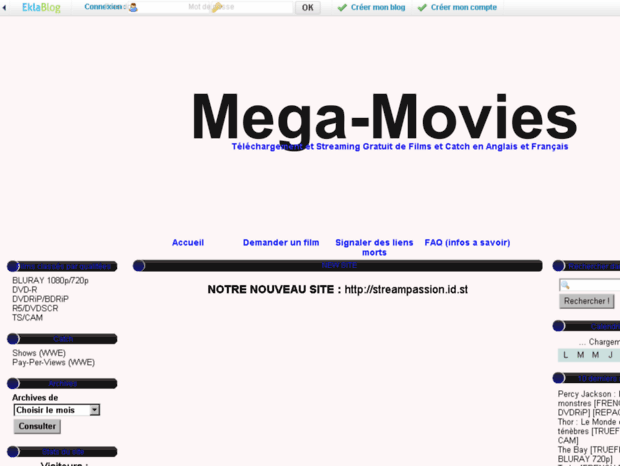Click blue circle on 10 derniers header
The image size is (620, 466).
point(558,378)
